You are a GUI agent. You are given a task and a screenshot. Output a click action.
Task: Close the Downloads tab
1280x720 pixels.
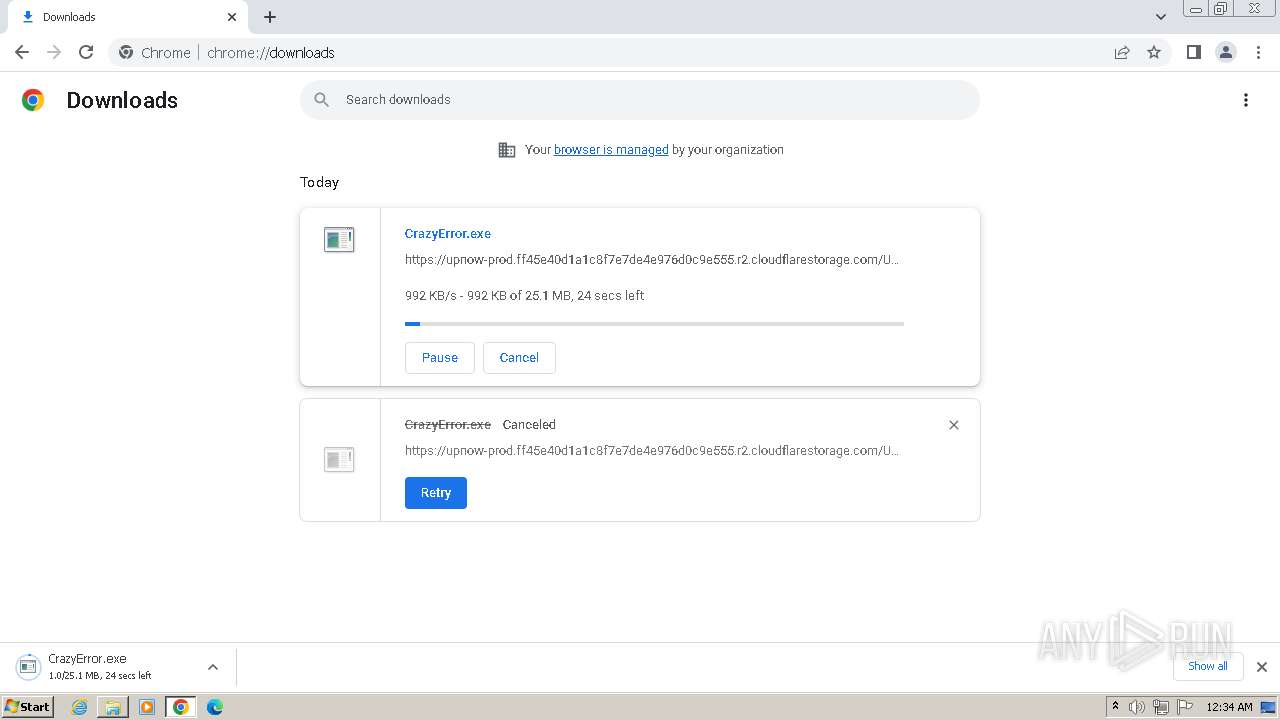click(x=232, y=17)
